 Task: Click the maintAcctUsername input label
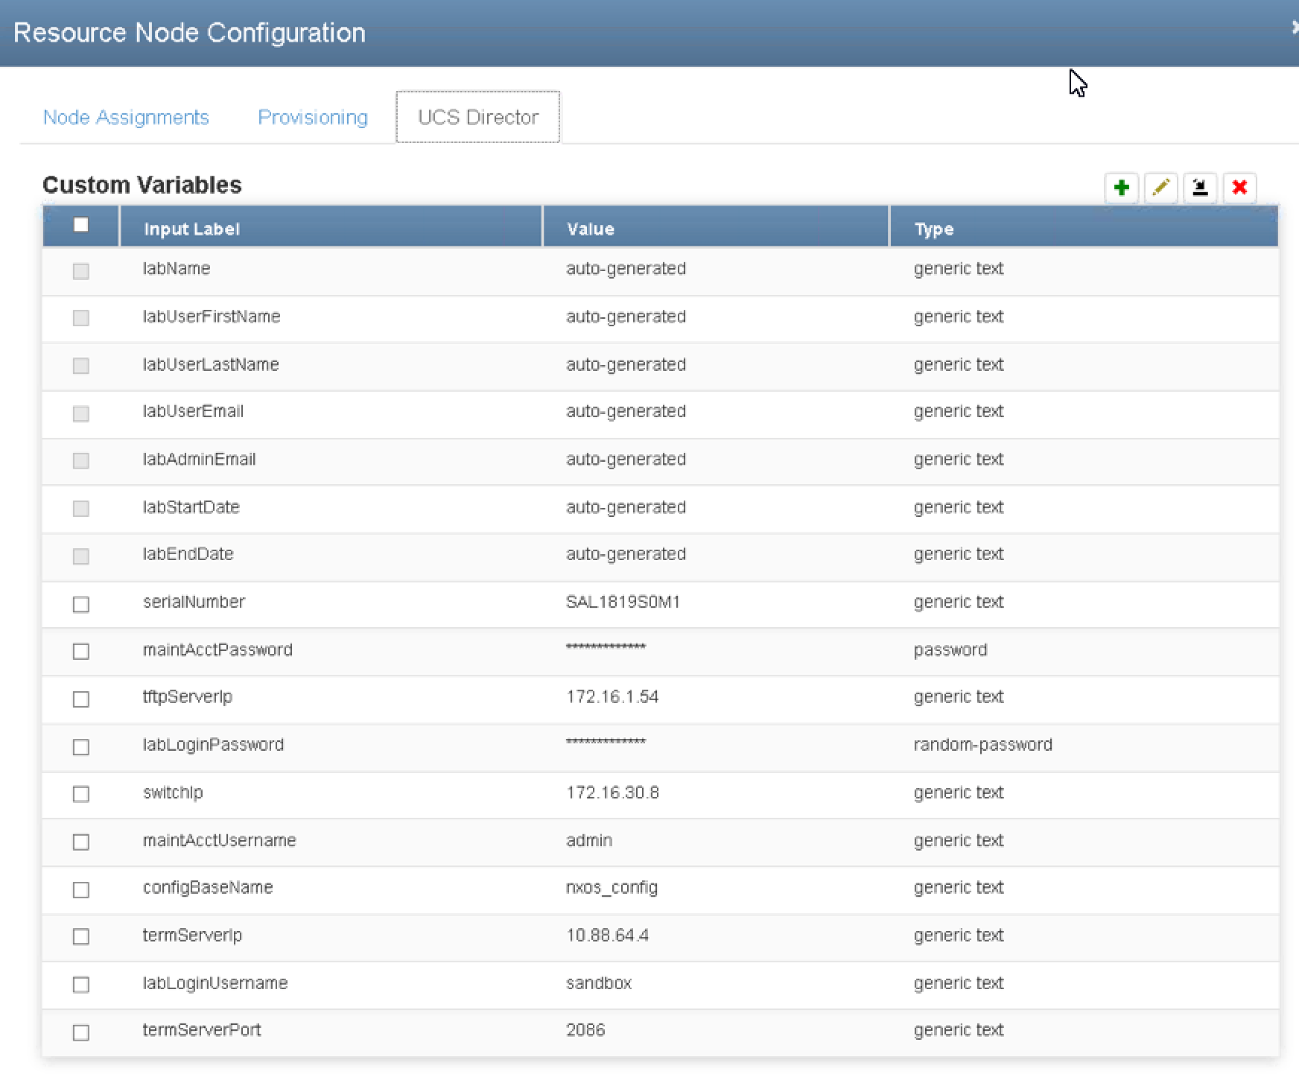[219, 841]
